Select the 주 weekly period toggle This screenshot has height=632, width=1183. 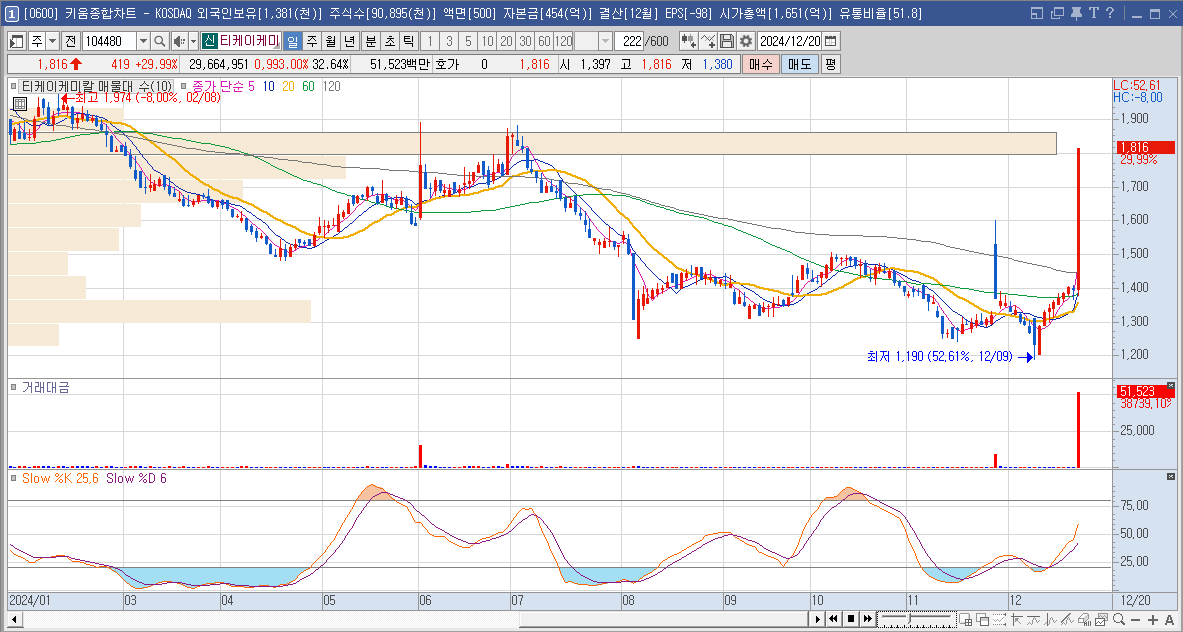tap(312, 41)
